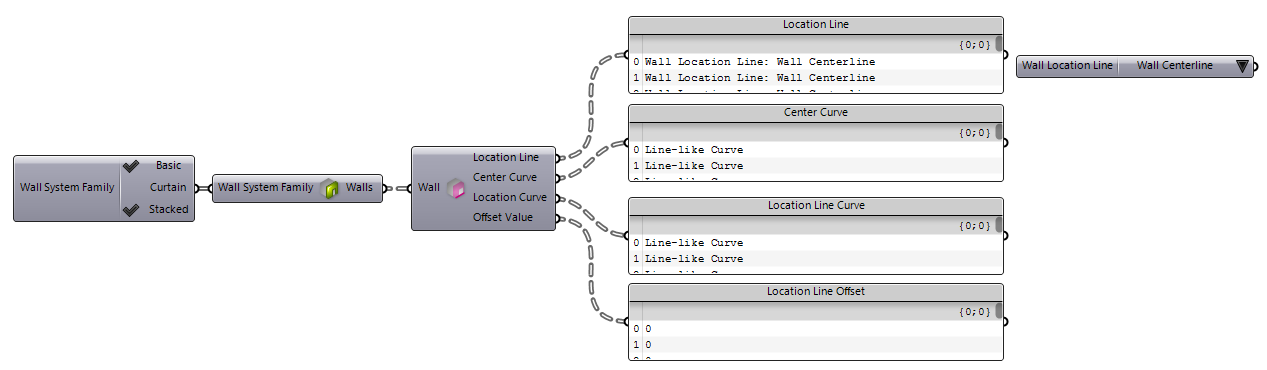
Task: Click the Location Line Offset panel header
Action: 815,291
